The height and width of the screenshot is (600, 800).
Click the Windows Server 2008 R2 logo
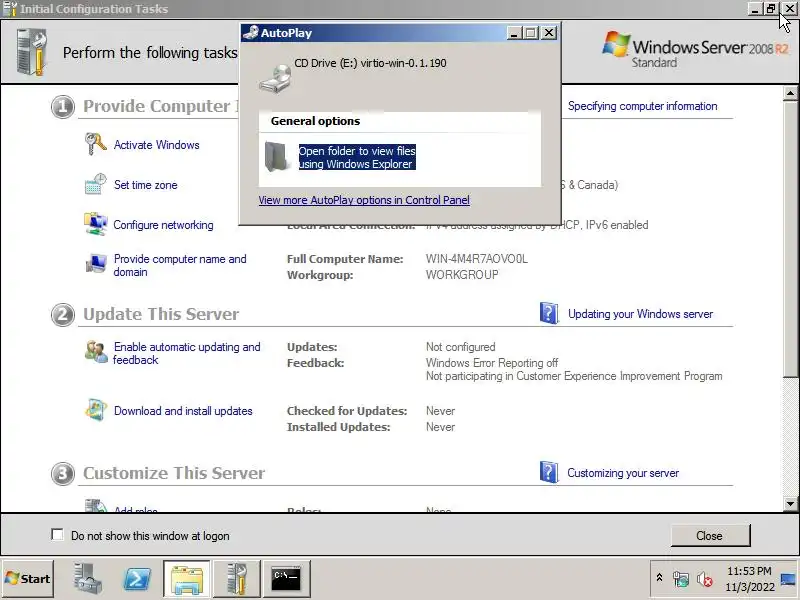695,50
